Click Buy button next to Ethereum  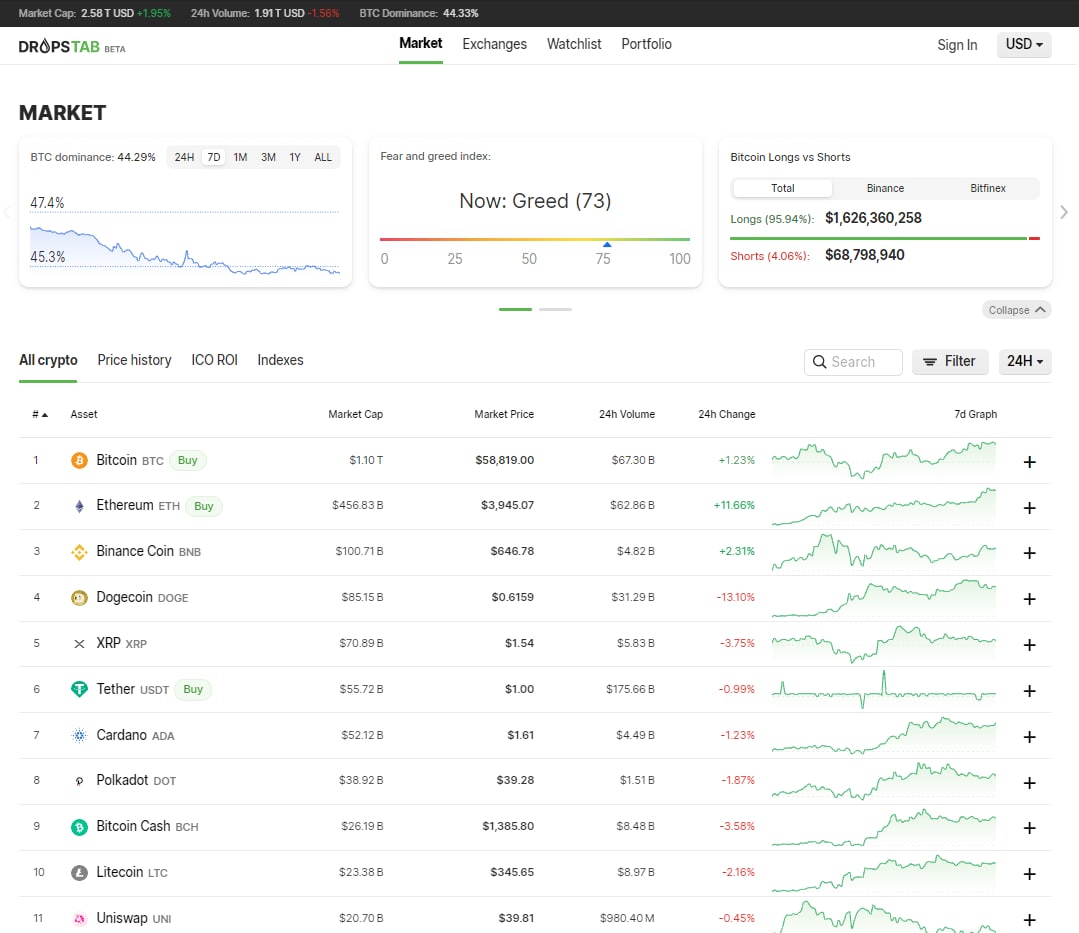click(x=203, y=506)
